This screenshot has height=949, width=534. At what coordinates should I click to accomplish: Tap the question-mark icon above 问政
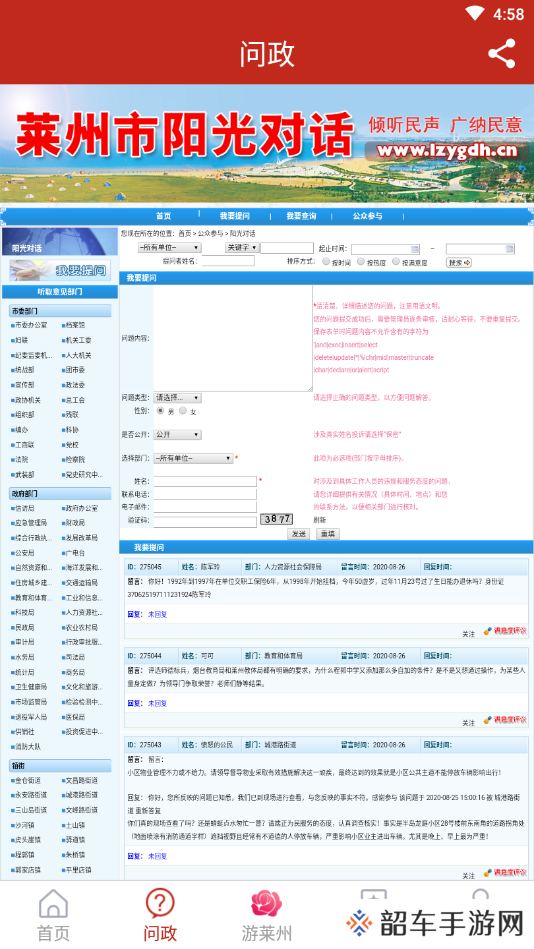pos(160,904)
